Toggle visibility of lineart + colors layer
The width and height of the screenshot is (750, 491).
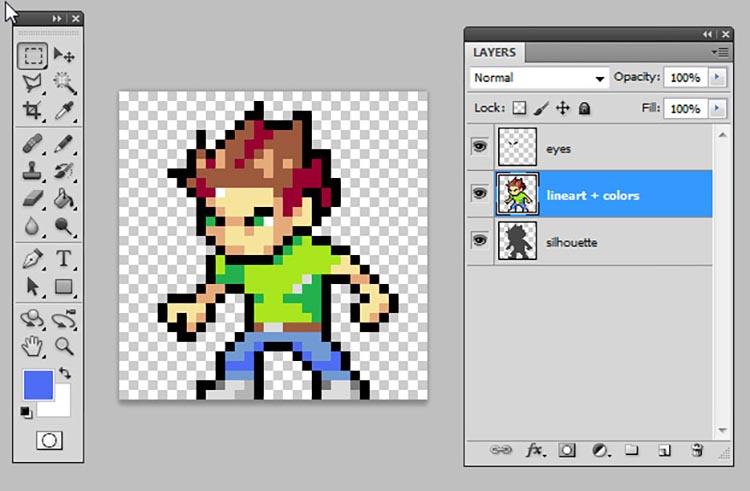coord(479,193)
